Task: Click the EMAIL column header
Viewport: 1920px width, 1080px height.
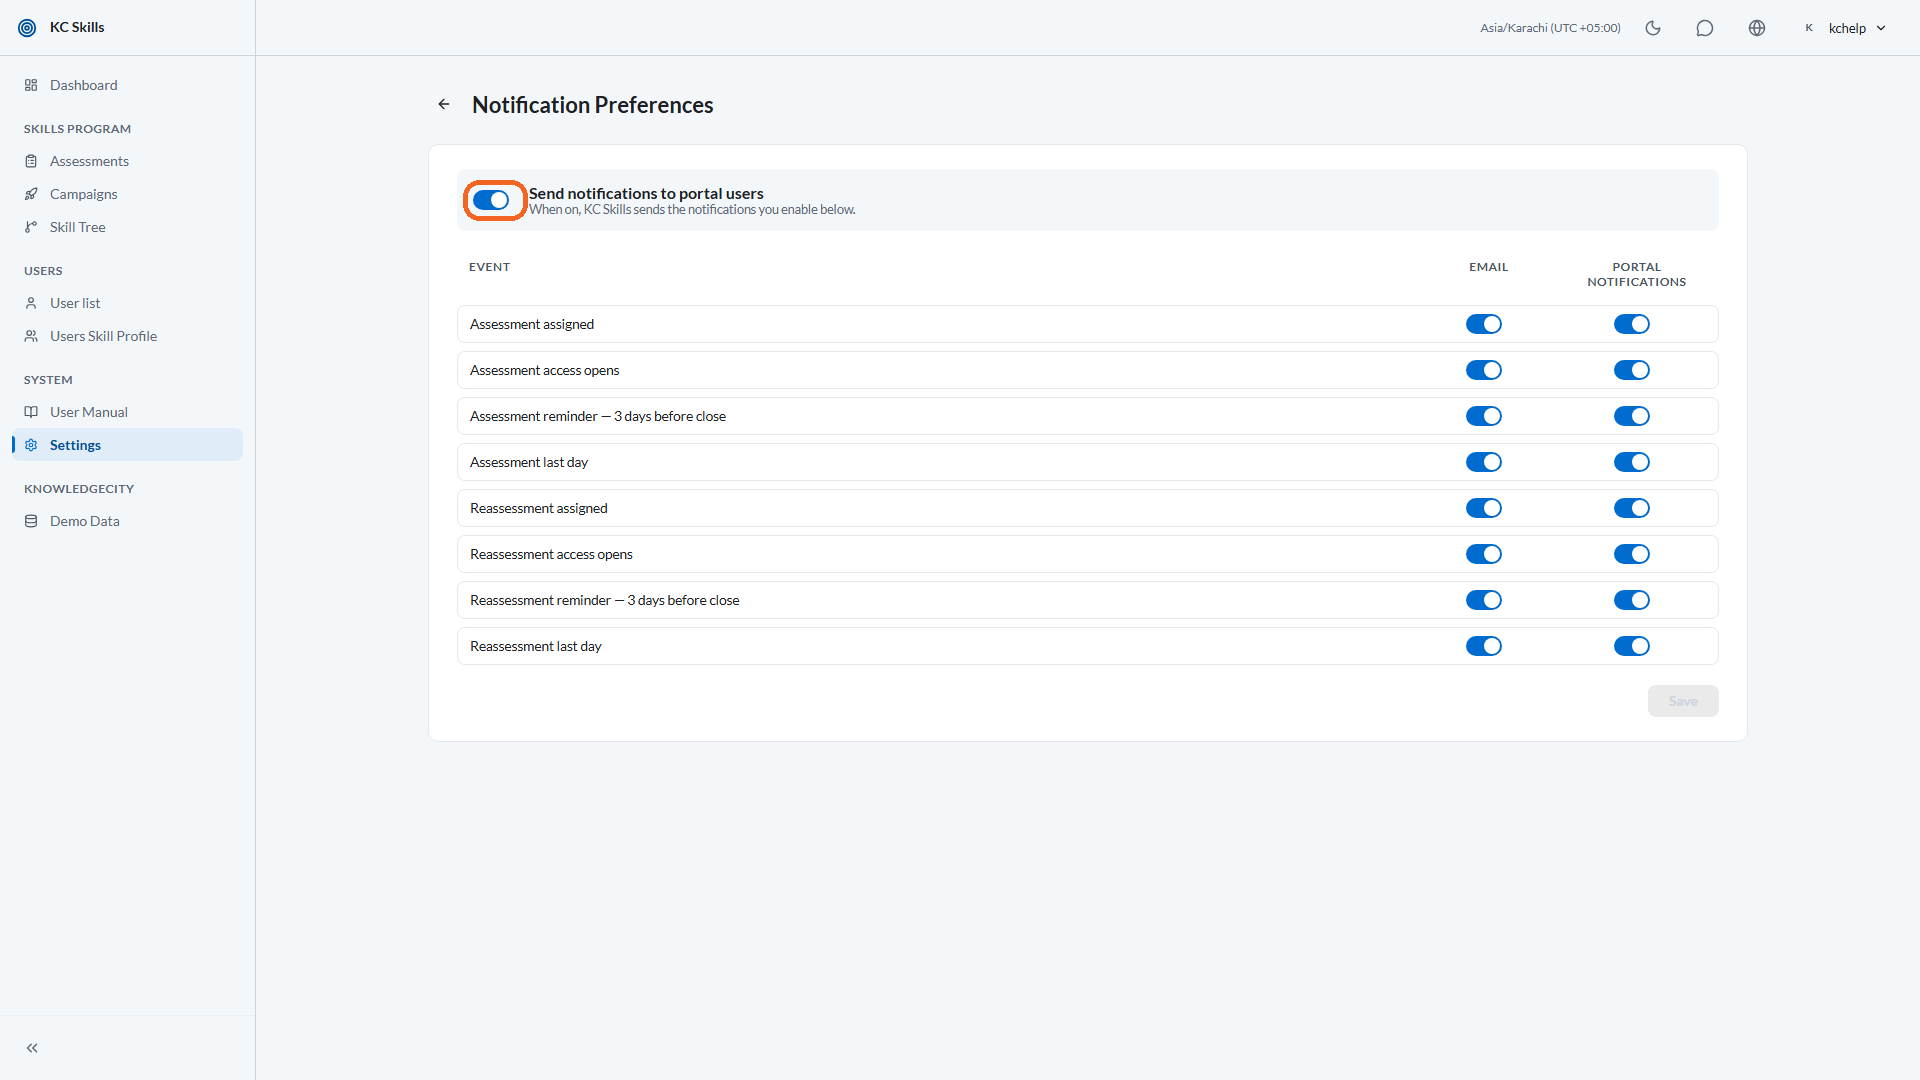Action: click(x=1488, y=267)
